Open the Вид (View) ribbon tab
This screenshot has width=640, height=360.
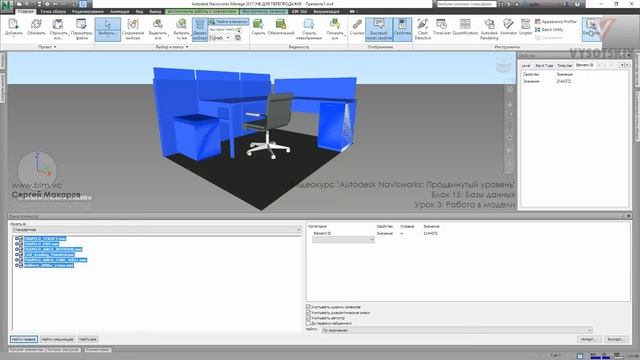point(139,11)
